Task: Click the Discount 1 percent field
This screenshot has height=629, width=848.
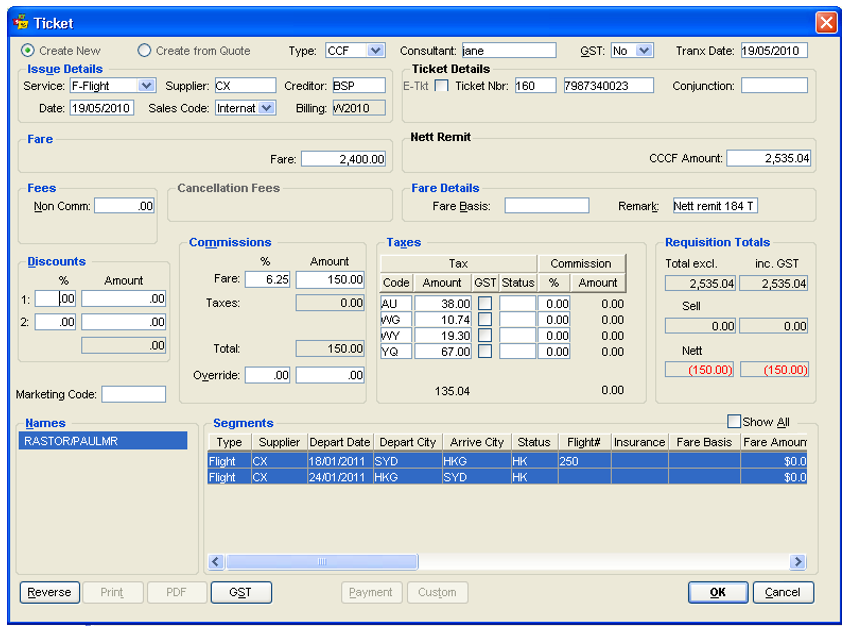Action: point(55,298)
